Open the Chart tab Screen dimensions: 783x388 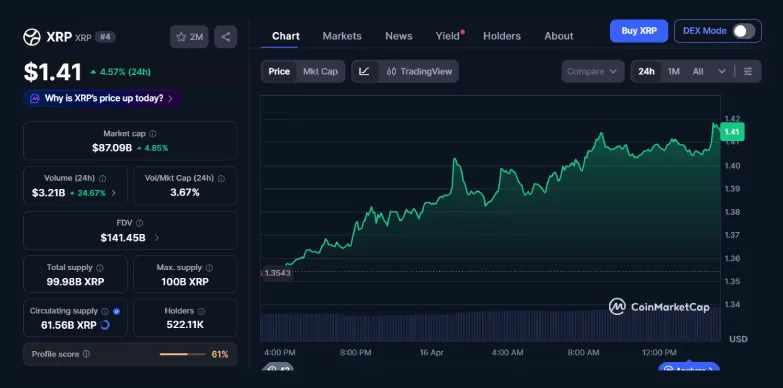[286, 36]
